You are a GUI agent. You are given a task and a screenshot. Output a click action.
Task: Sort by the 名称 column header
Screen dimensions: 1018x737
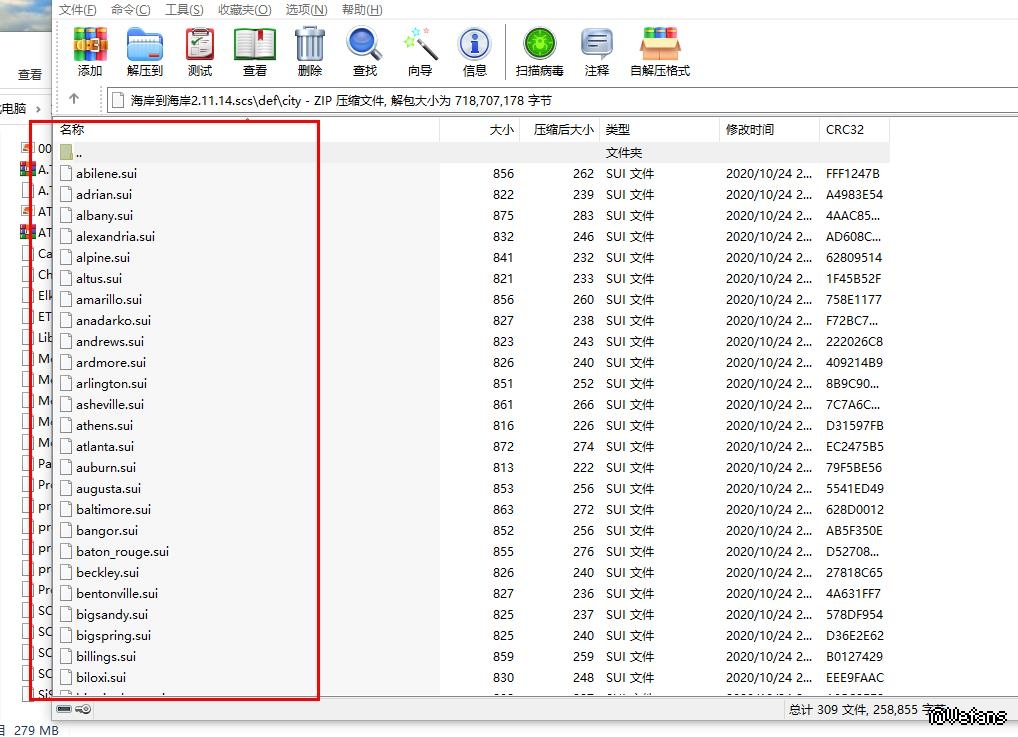tap(72, 130)
